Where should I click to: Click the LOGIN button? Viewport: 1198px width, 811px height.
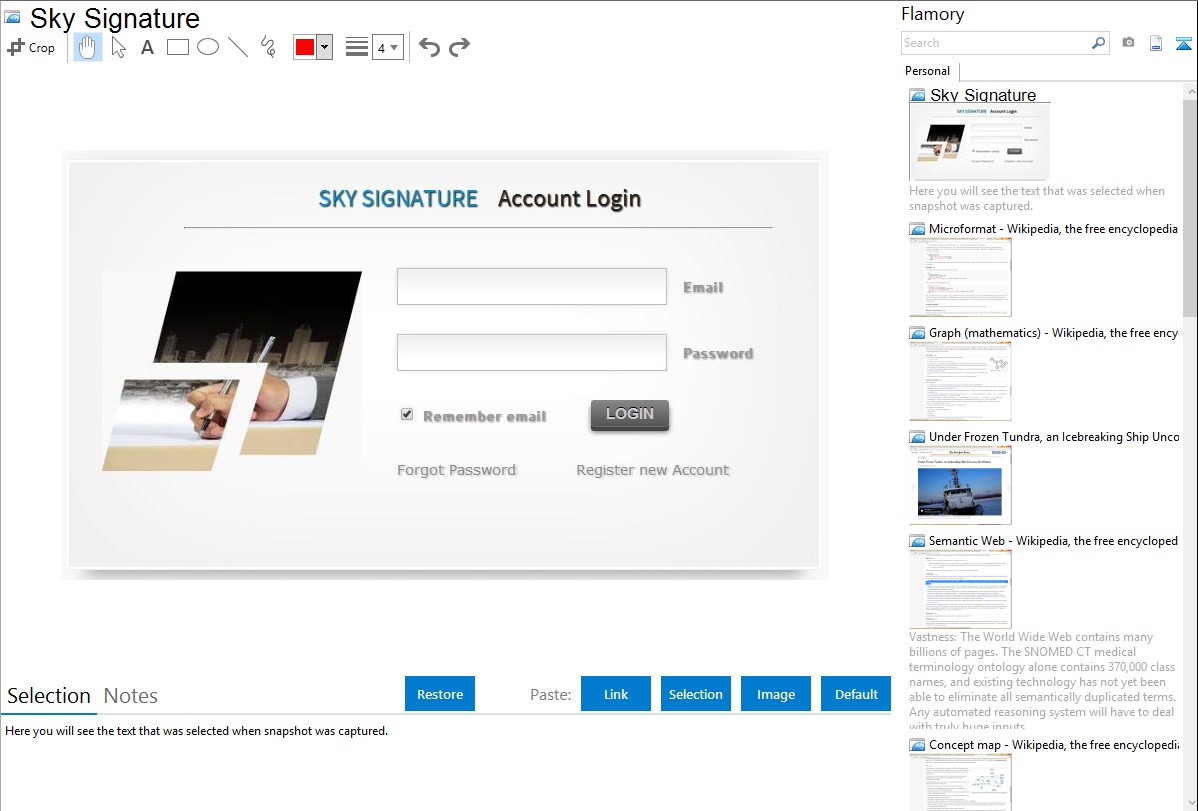[630, 414]
